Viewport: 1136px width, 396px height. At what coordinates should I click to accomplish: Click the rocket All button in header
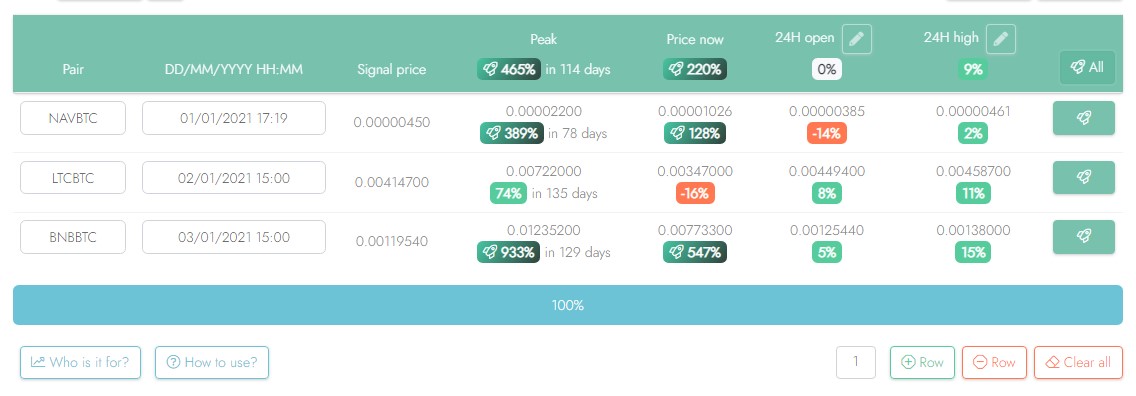point(1087,67)
